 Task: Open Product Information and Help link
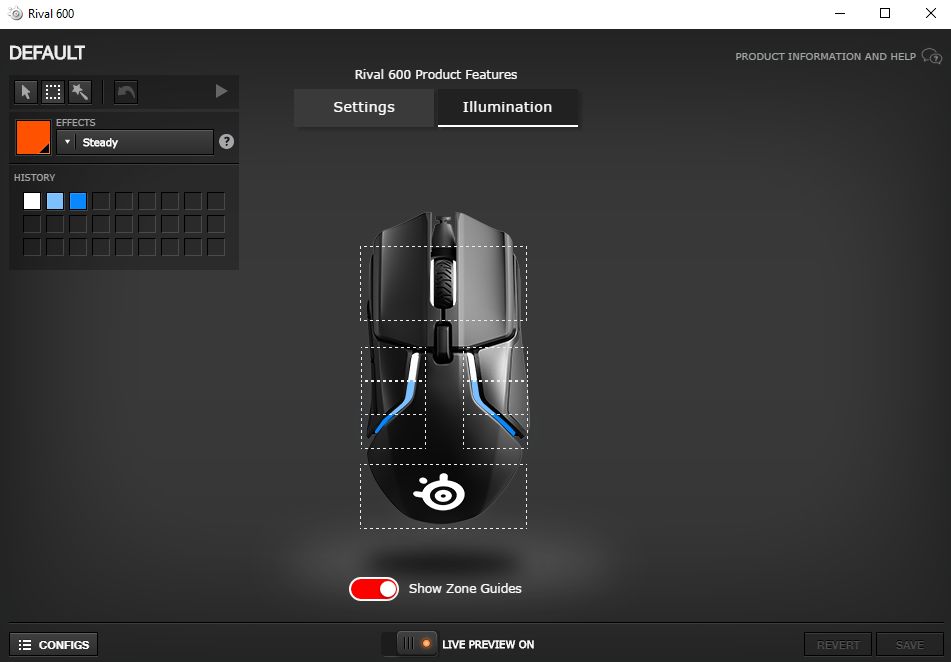click(x=825, y=56)
